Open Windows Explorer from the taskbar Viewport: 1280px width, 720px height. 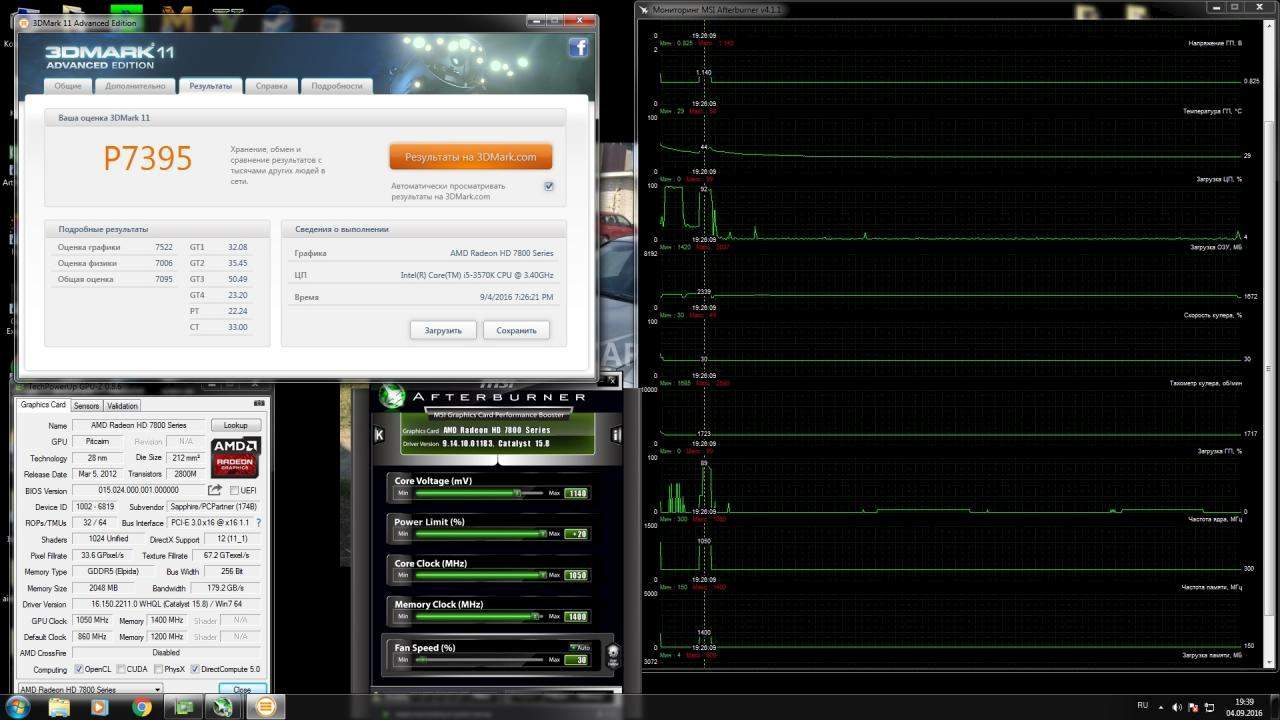click(60, 707)
